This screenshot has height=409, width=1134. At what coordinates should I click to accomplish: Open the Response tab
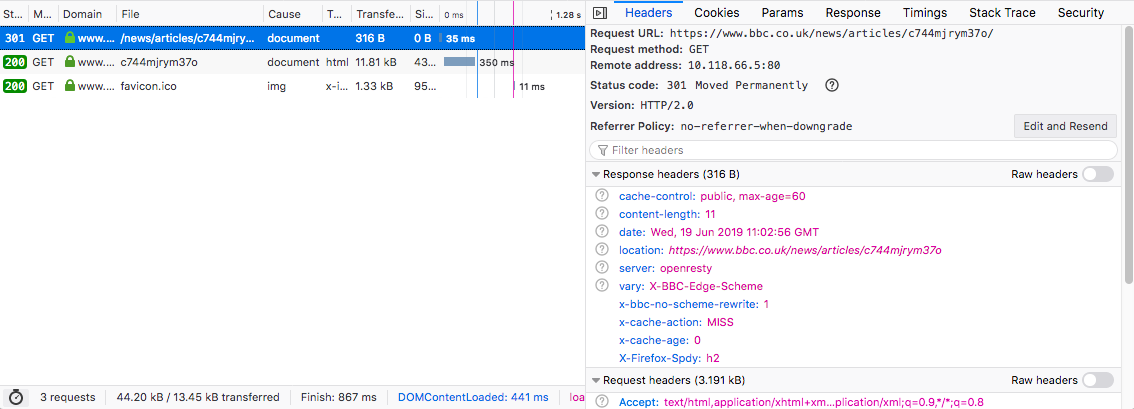tap(853, 13)
